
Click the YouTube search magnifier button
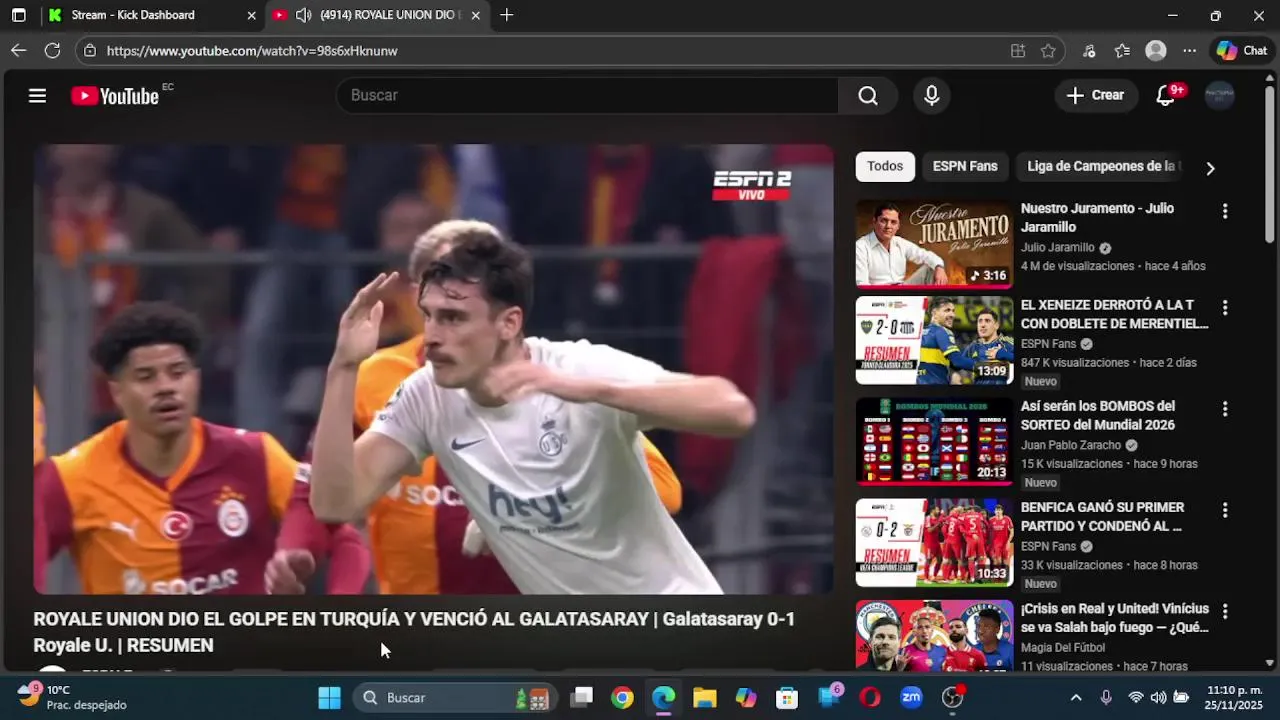pos(868,95)
